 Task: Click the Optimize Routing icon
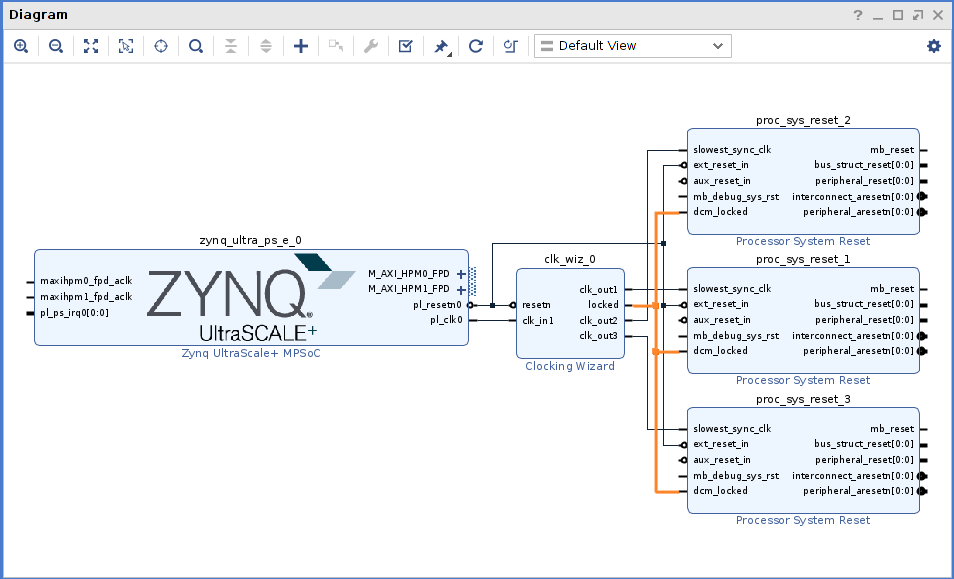(510, 46)
